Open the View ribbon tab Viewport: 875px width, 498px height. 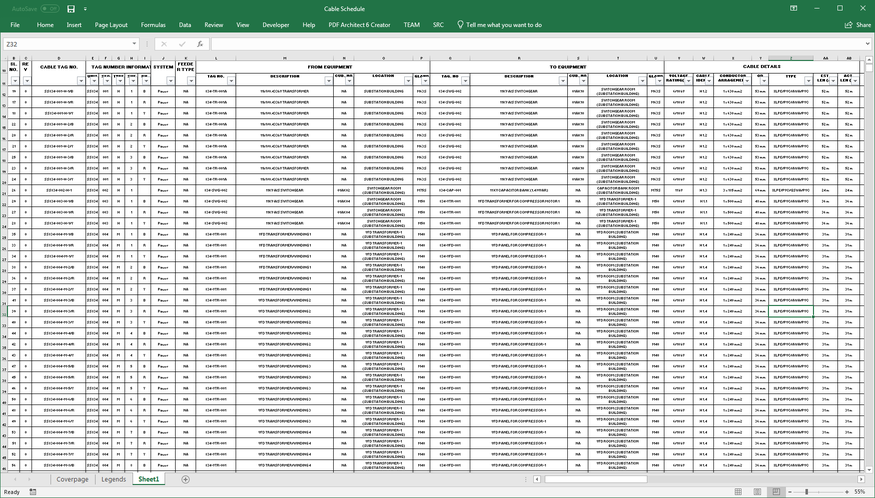[243, 25]
